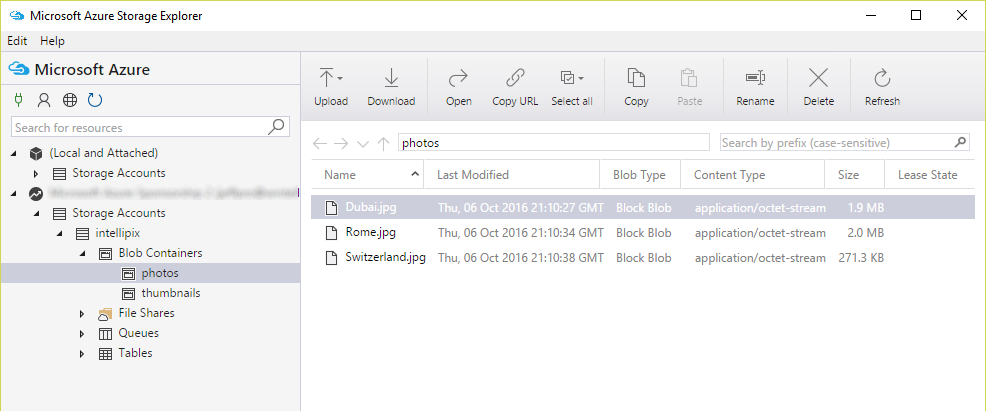Download the selected blob

click(x=391, y=87)
